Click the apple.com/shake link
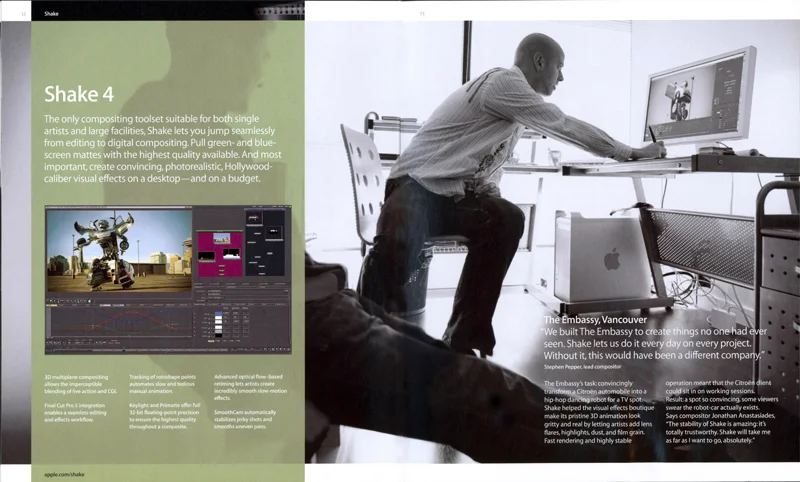 pyautogui.click(x=64, y=474)
